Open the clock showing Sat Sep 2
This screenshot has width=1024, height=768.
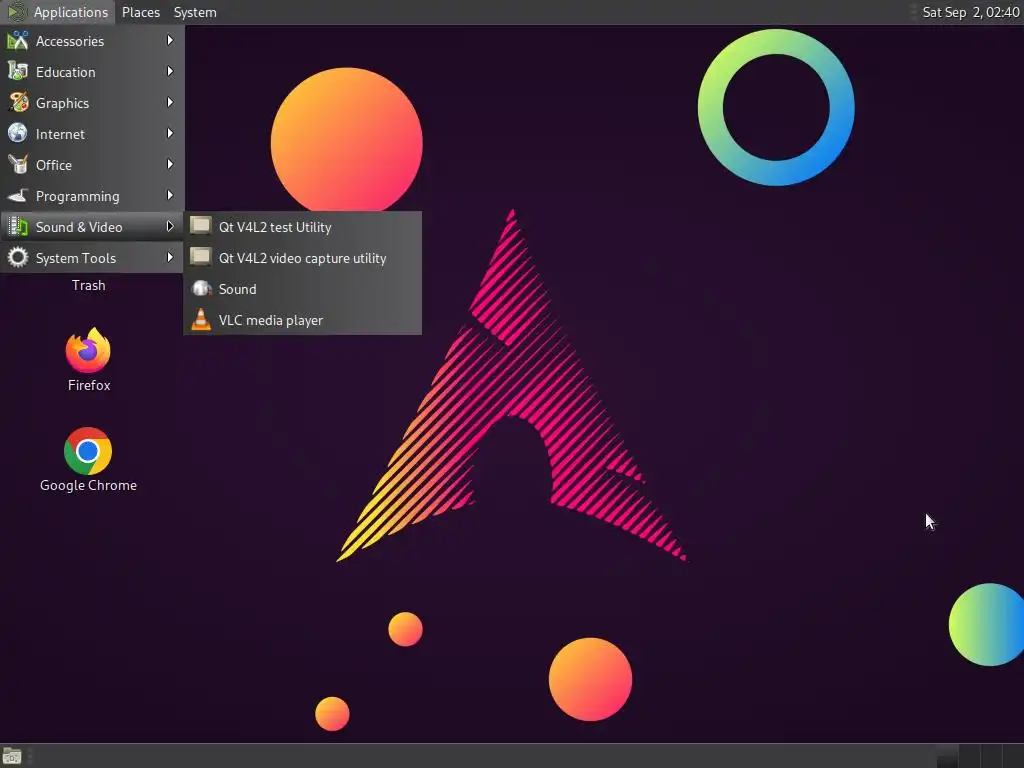(x=970, y=12)
